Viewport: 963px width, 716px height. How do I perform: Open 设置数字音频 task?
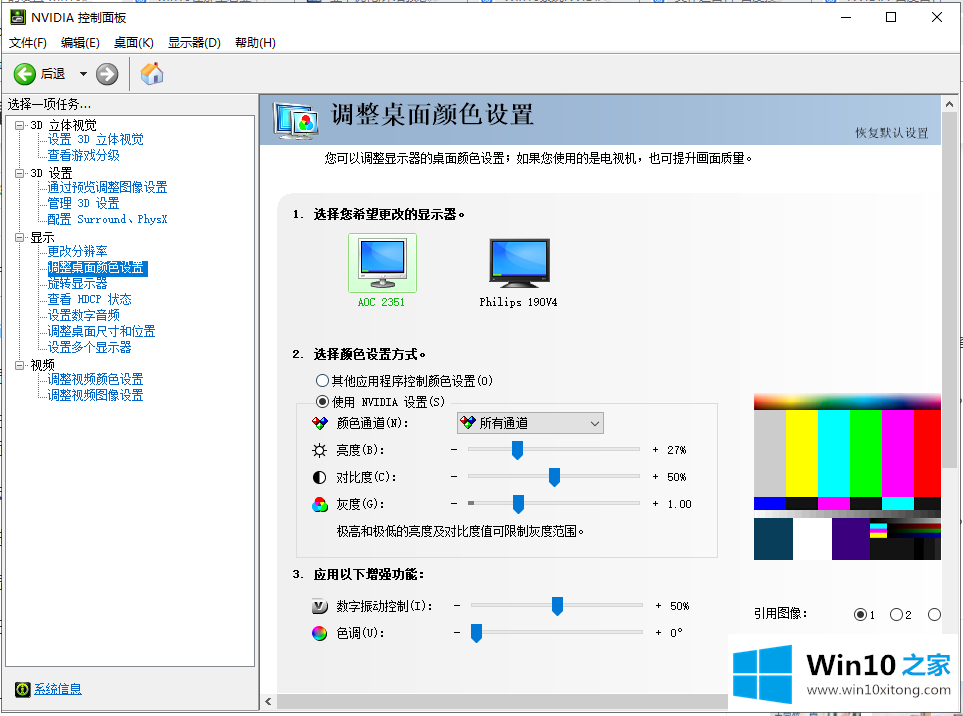pyautogui.click(x=84, y=315)
